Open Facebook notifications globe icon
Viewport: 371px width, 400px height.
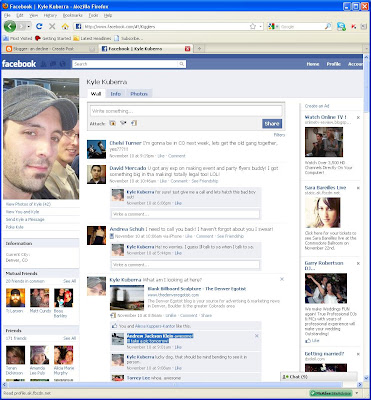click(x=62, y=64)
